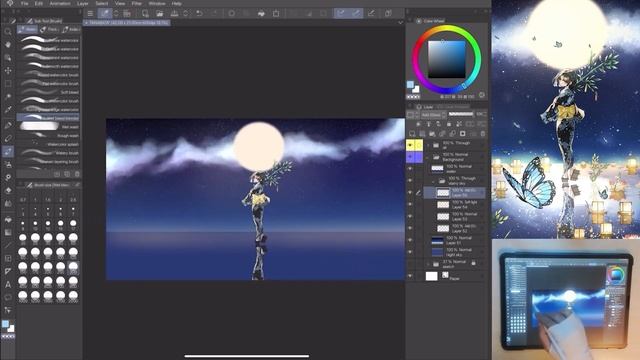Click the Save icon in command bar

pos(174,13)
